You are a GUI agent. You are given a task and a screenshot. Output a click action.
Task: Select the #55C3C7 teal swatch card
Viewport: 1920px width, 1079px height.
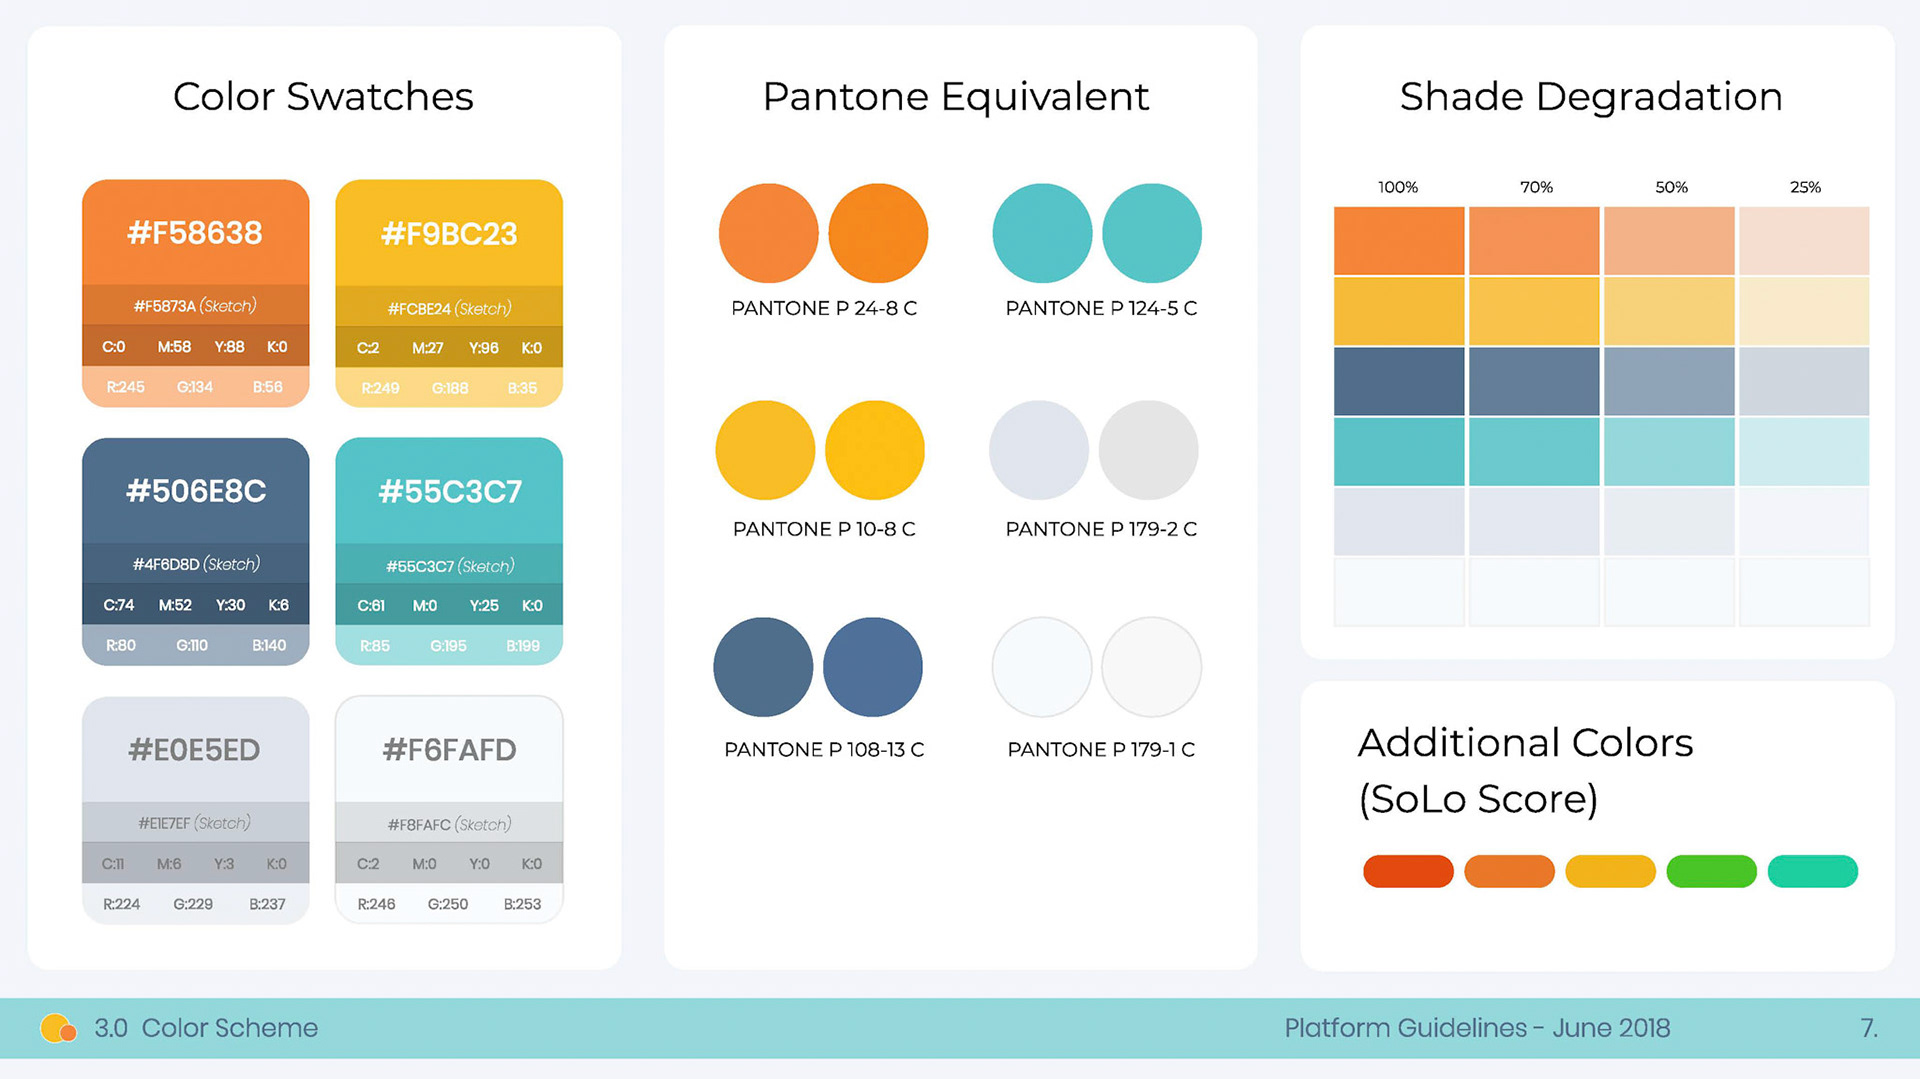[449, 551]
